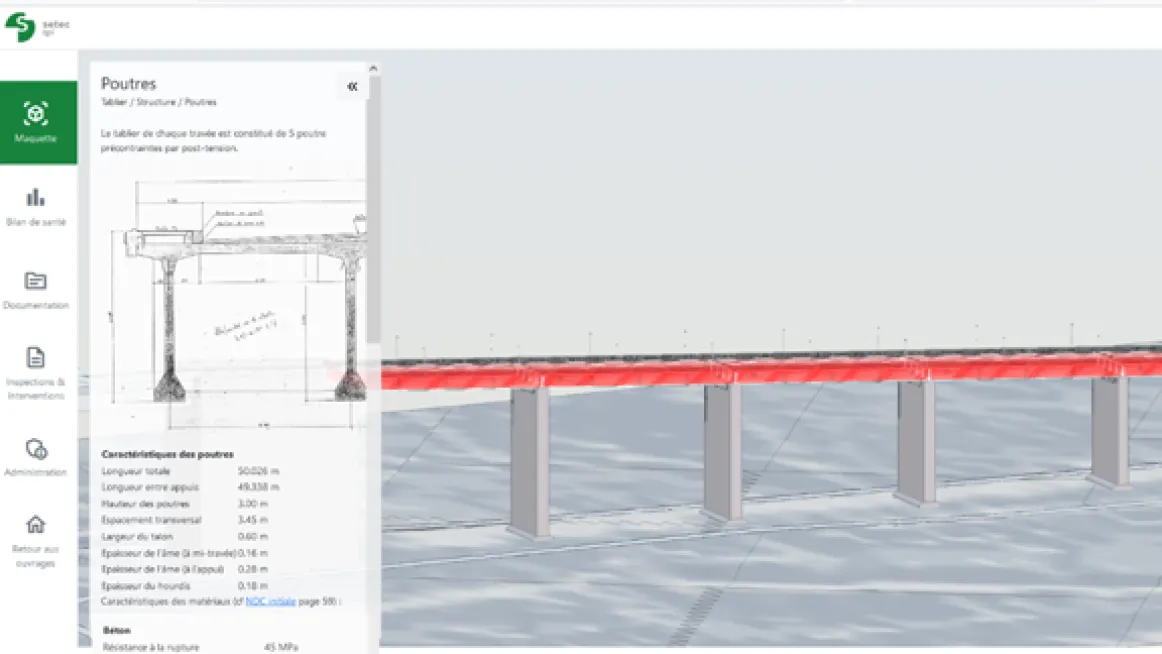Select Poutres in the breadcrumb

[201, 102]
